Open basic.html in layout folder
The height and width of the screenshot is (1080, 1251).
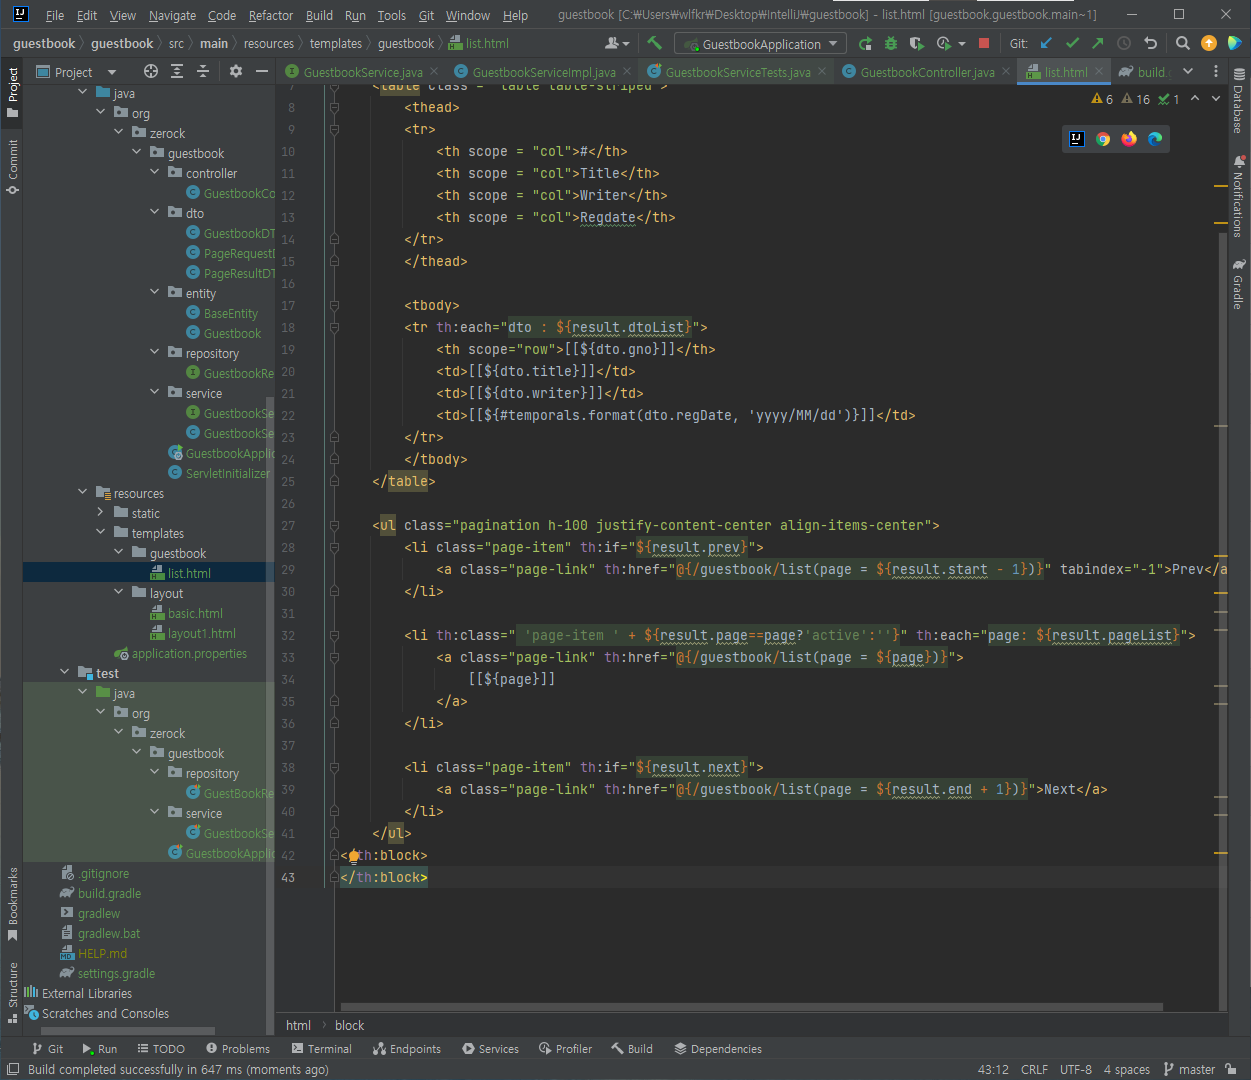187,613
